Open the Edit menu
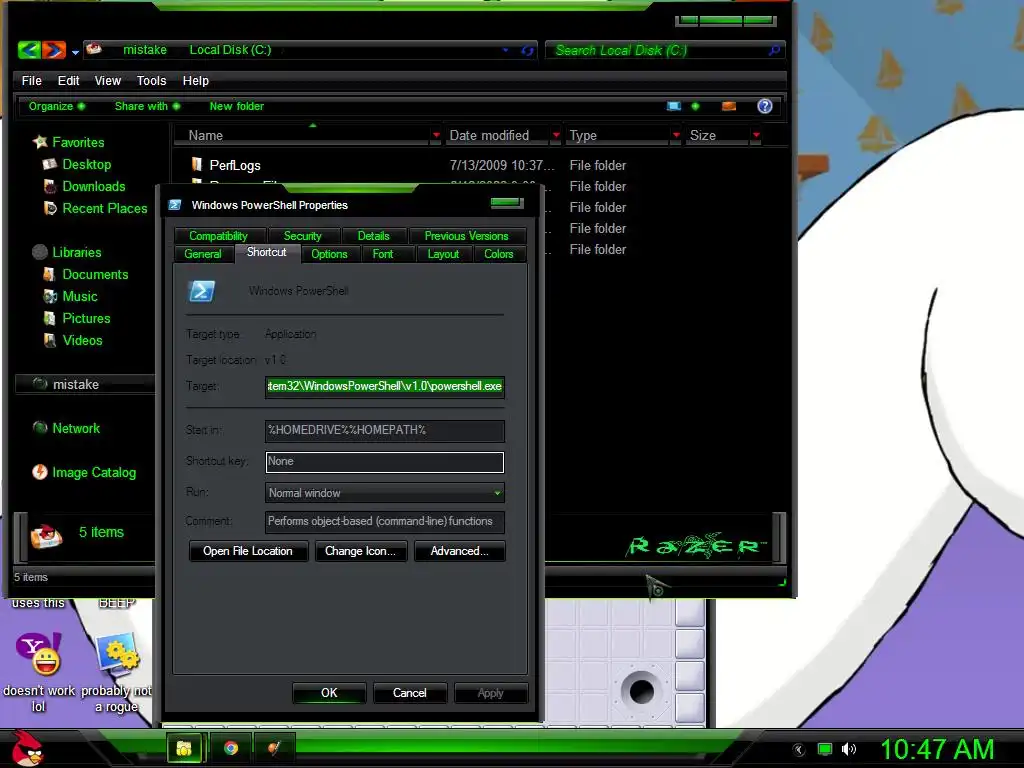The width and height of the screenshot is (1024, 768). click(68, 80)
